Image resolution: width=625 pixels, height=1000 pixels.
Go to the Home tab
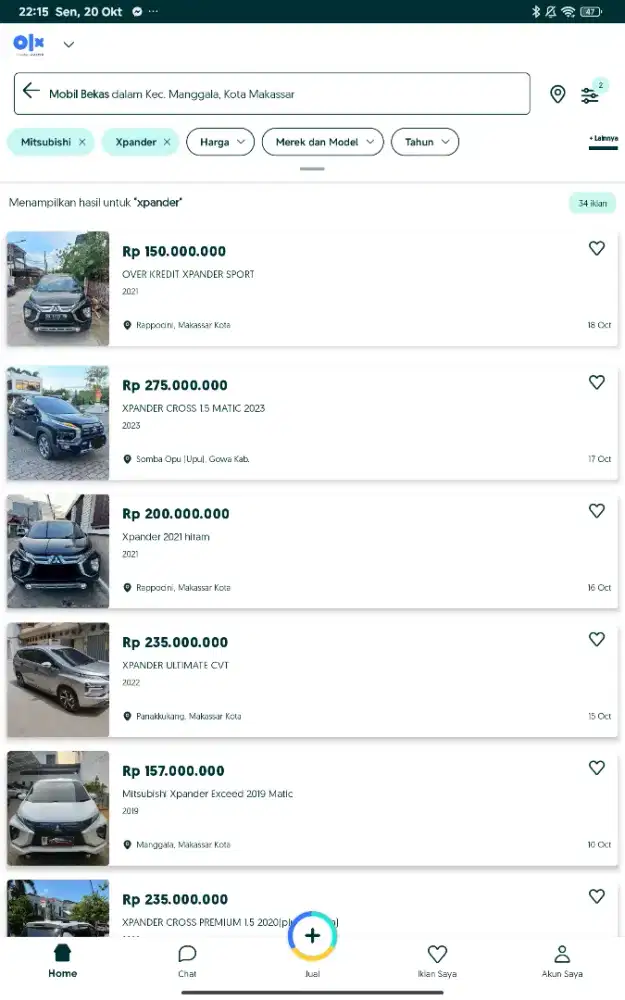(x=62, y=959)
